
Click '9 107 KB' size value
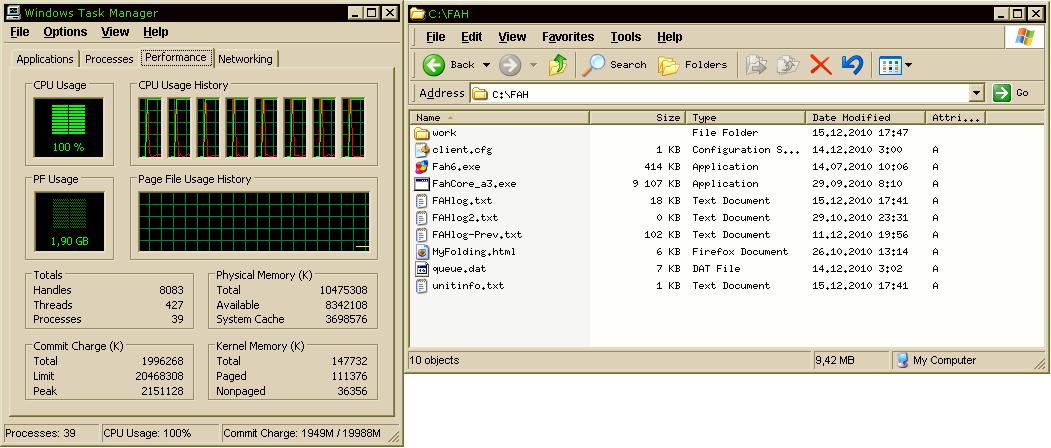click(656, 184)
